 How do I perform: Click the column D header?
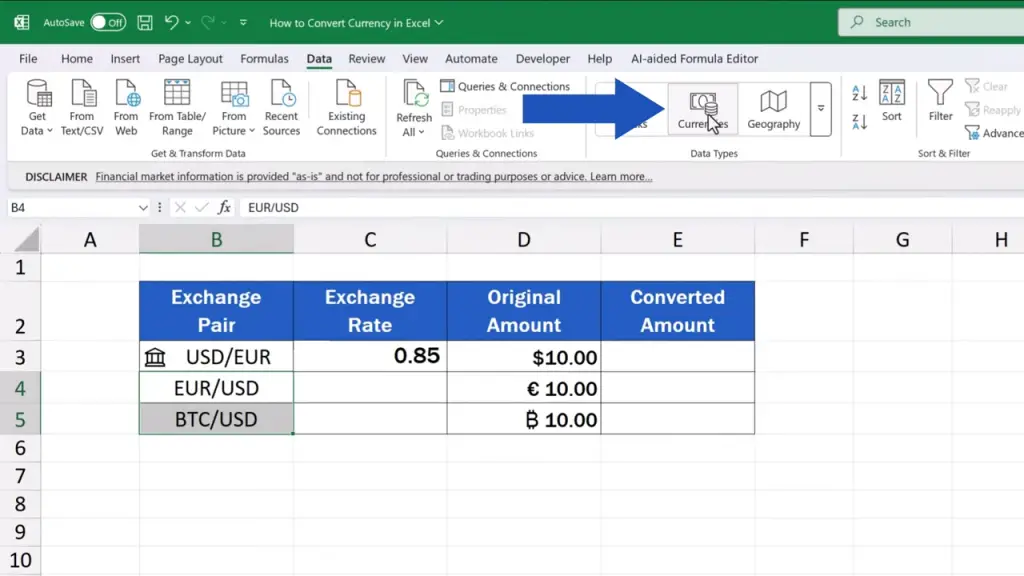524,239
